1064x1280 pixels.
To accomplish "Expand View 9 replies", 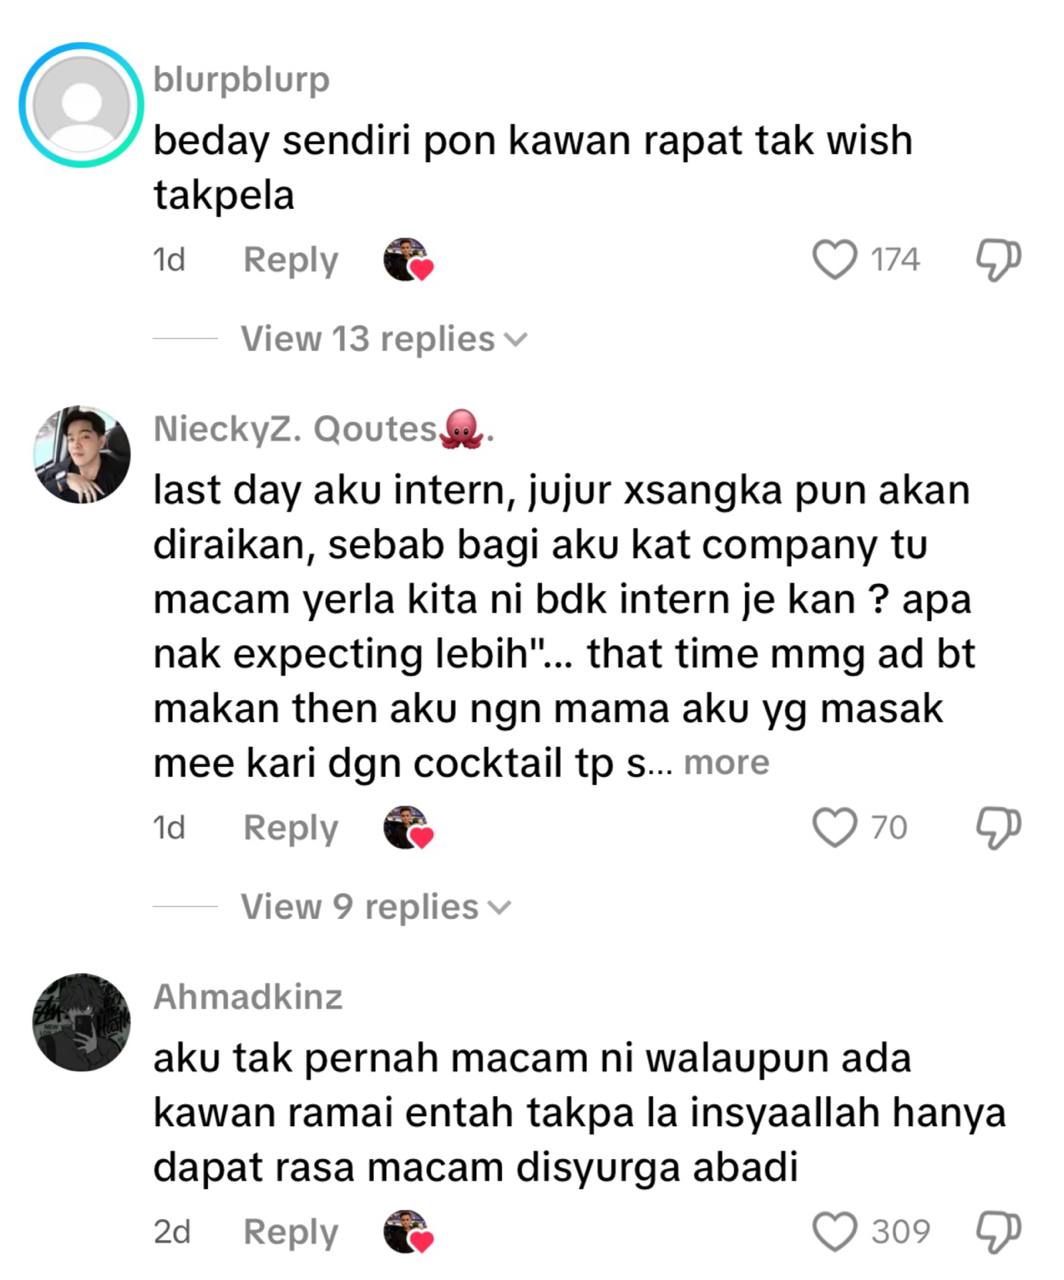I will (375, 907).
